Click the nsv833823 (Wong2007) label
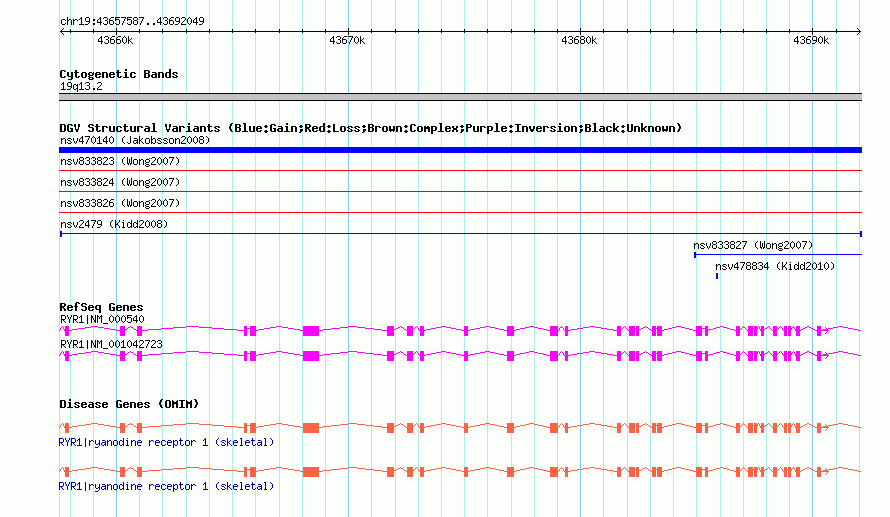Viewport: 890px width, 517px height. click(120, 161)
